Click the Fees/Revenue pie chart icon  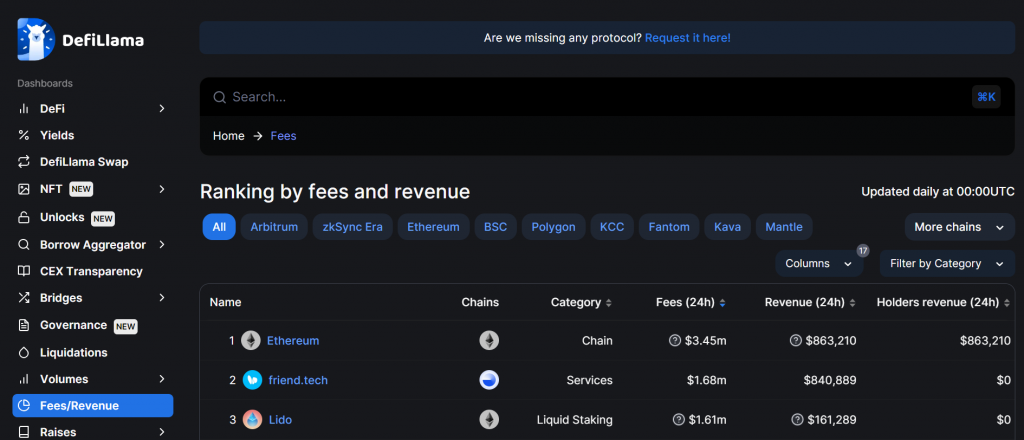coord(24,405)
